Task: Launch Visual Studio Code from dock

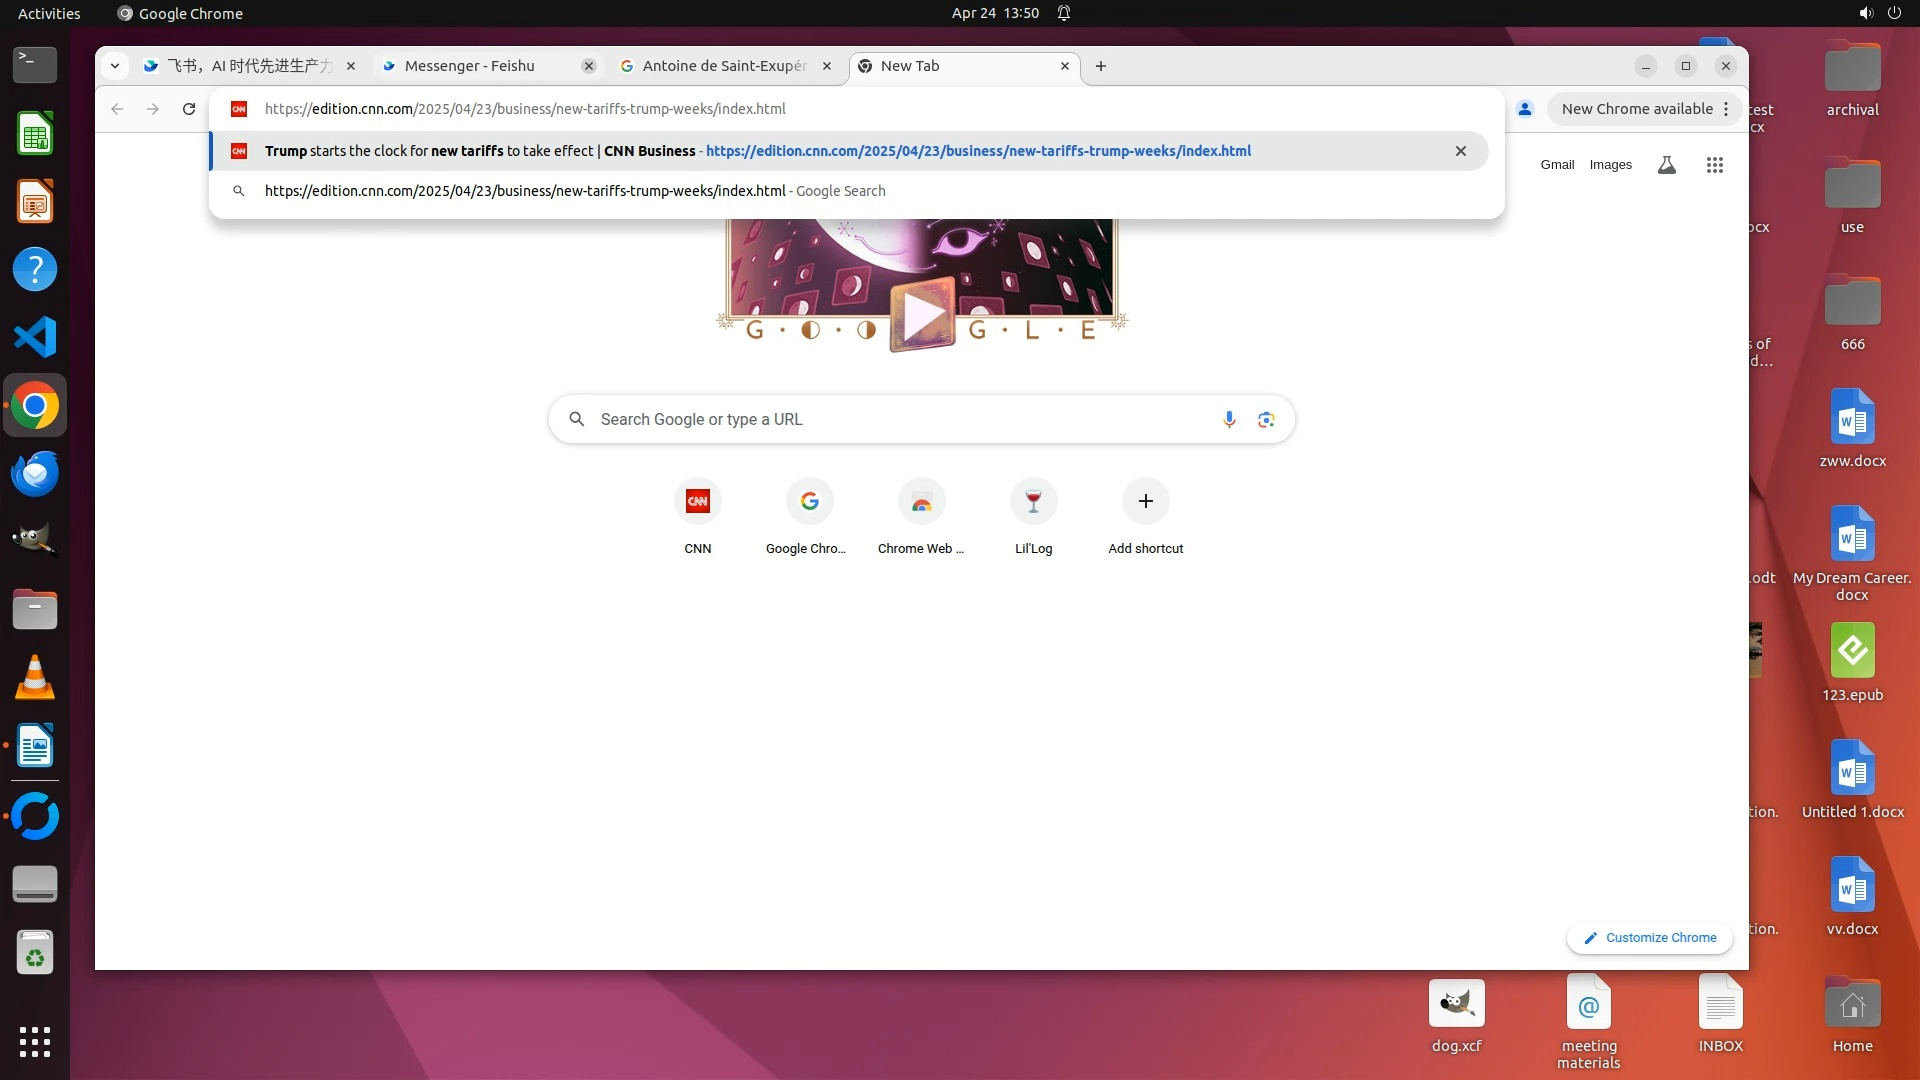Action: (x=35, y=338)
